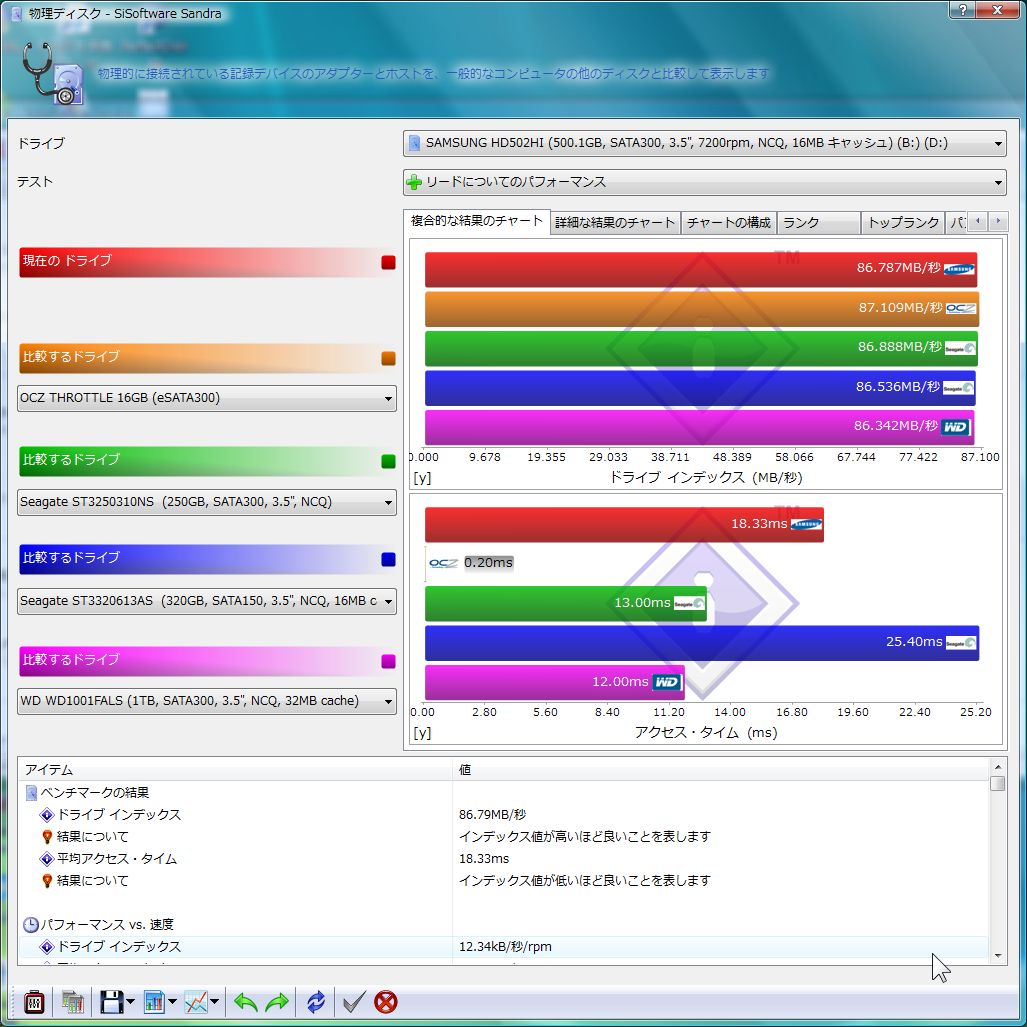Screen dimensions: 1027x1027
Task: Click the red cancel X icon
Action: 386,1002
